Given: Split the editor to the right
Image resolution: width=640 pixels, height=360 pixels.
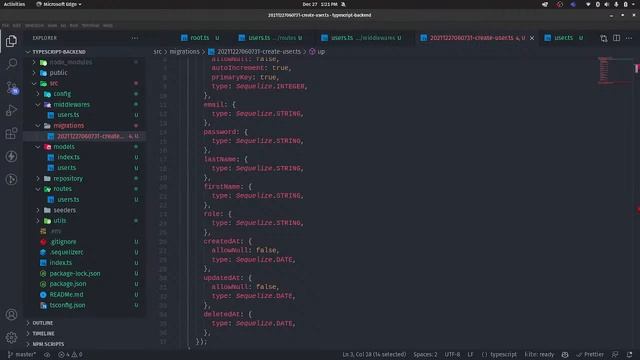Looking at the screenshot, I should 616,38.
